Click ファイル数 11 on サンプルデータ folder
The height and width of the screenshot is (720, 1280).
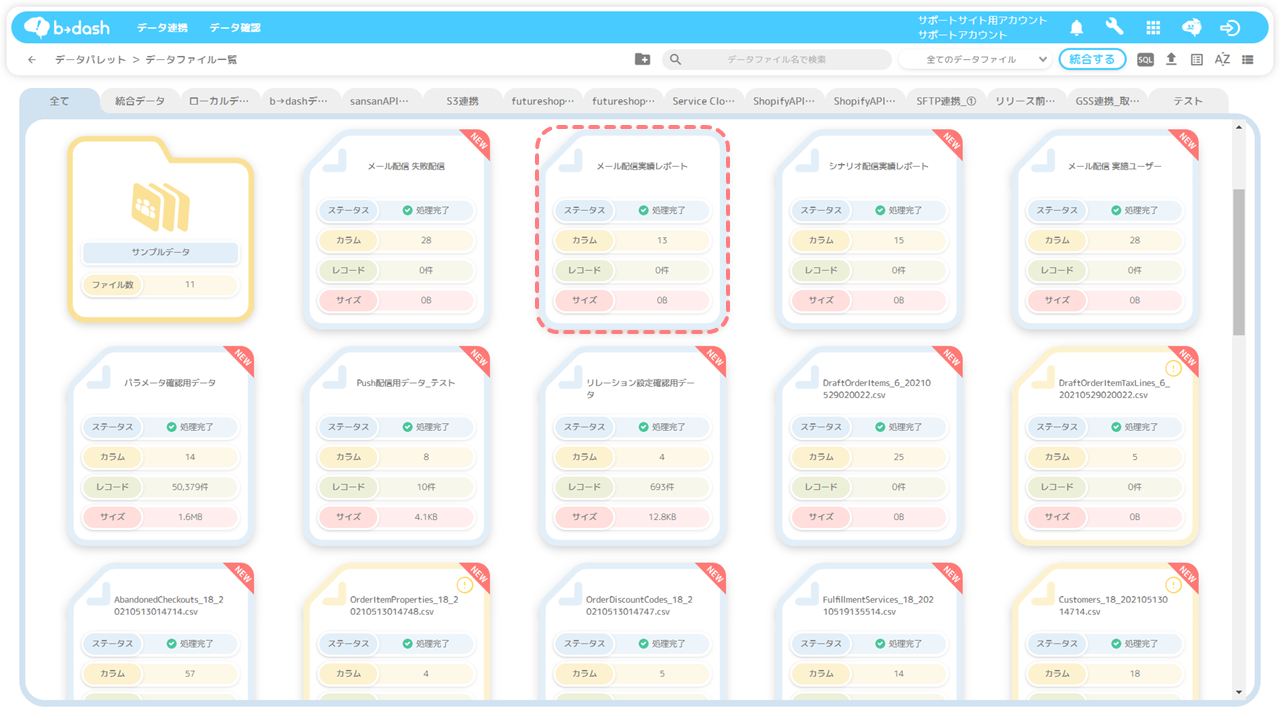(x=160, y=285)
